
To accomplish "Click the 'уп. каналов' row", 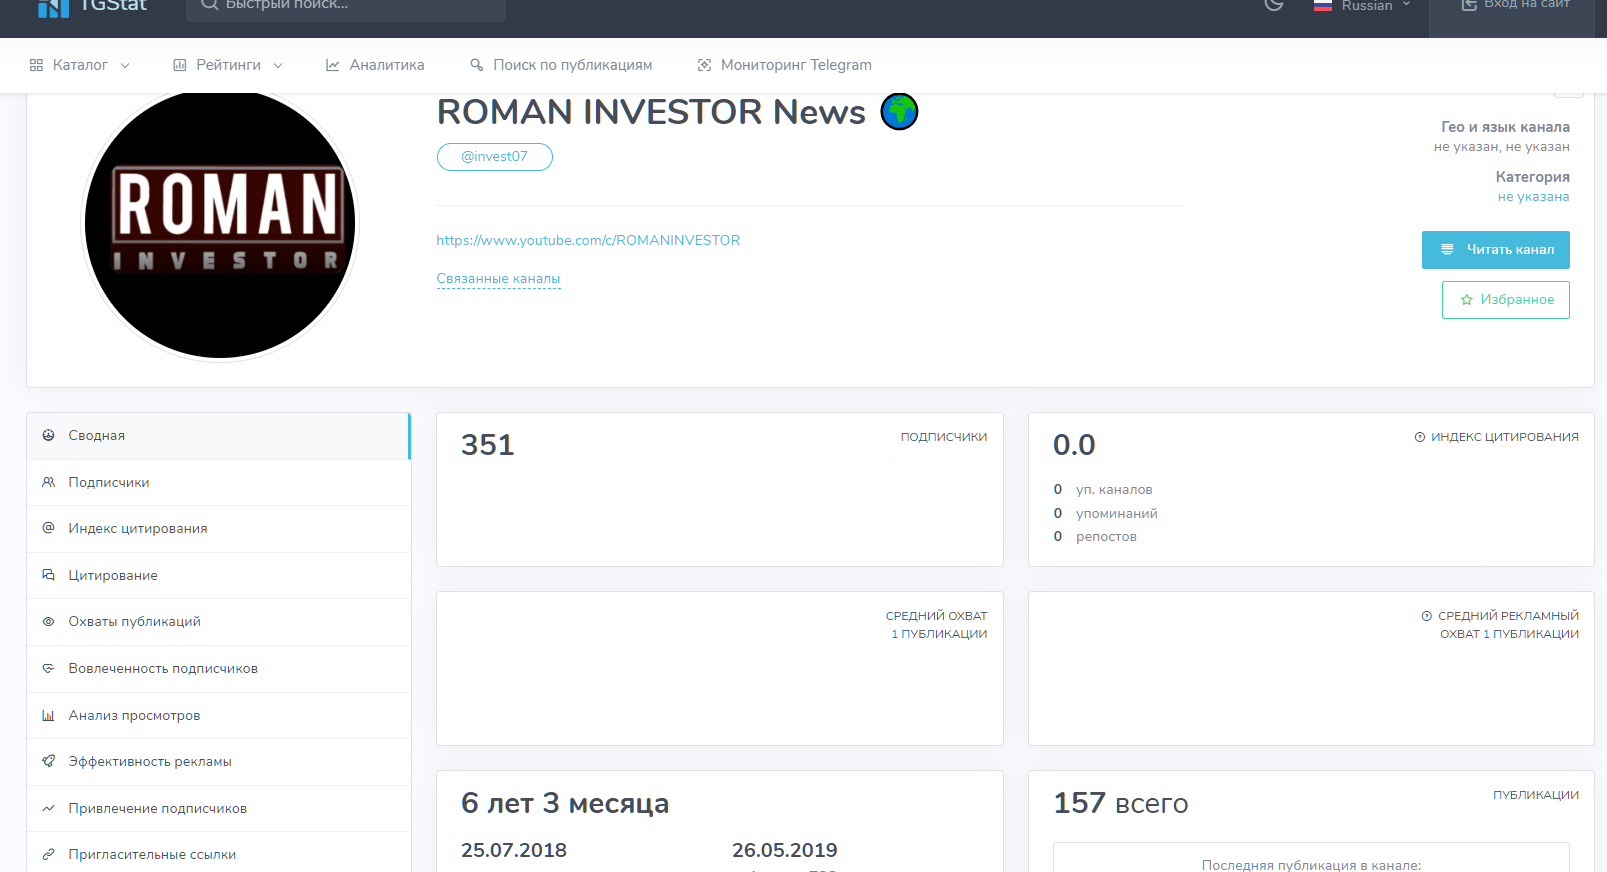I will (x=1103, y=490).
